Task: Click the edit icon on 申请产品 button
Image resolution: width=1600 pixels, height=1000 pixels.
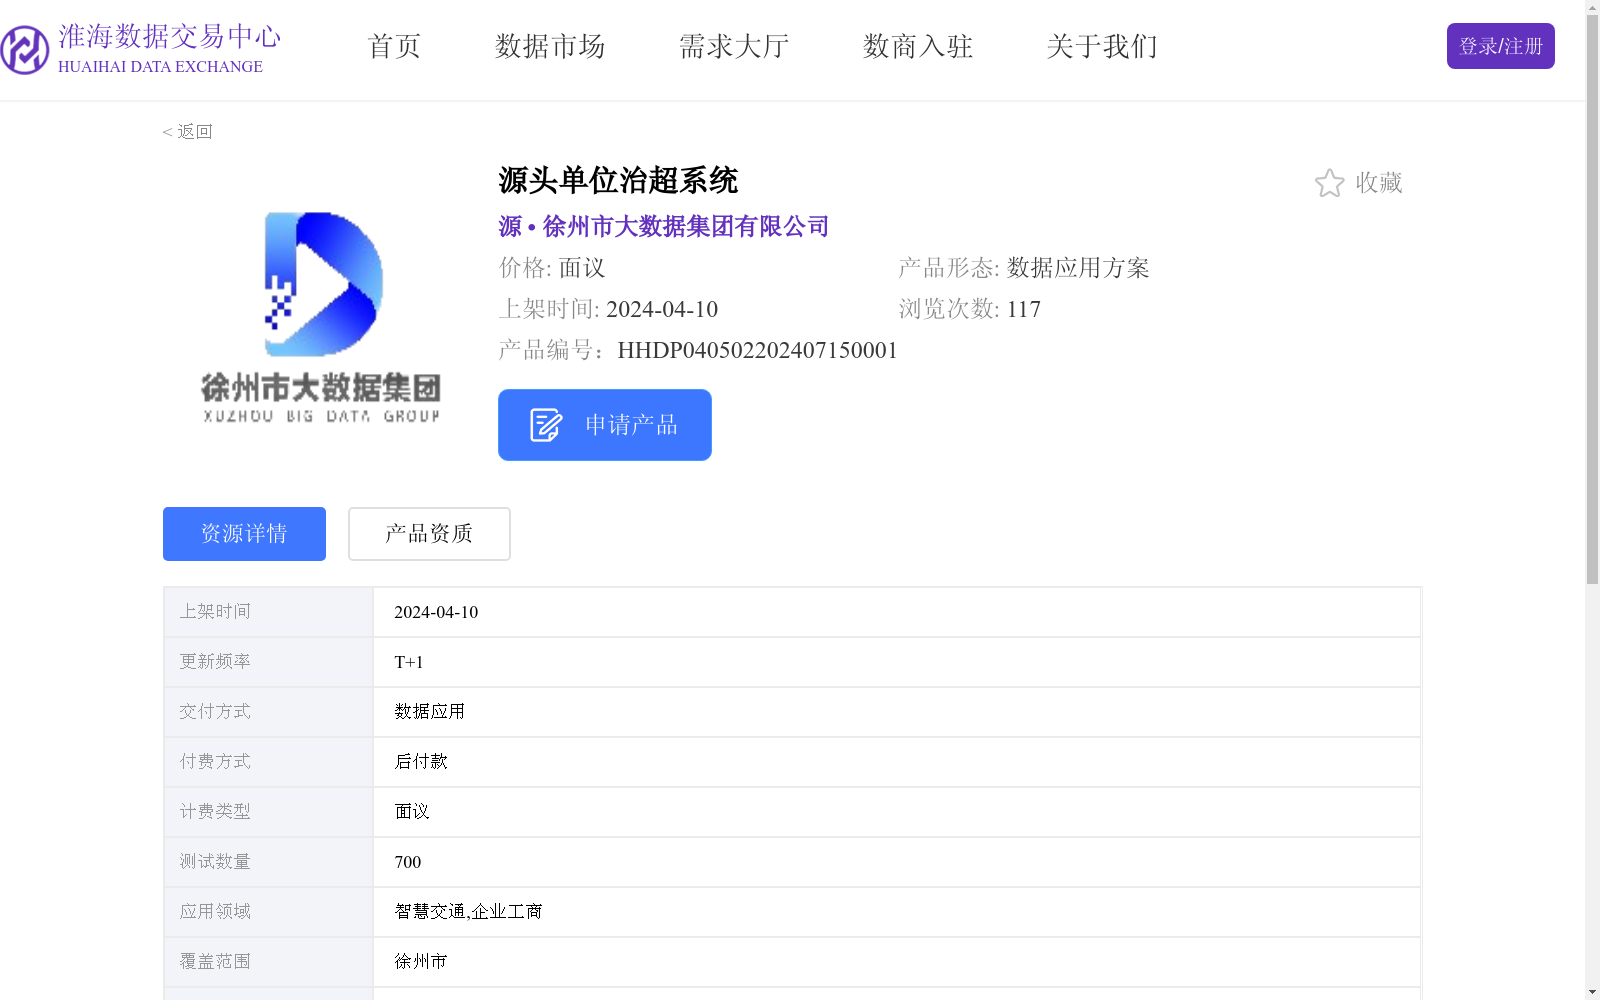Action: (x=546, y=425)
